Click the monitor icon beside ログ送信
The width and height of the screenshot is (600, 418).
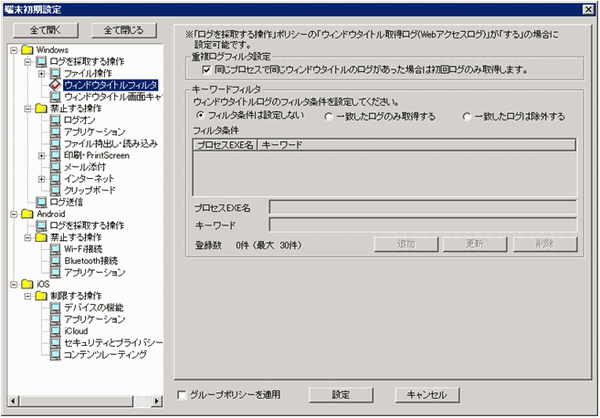(41, 202)
